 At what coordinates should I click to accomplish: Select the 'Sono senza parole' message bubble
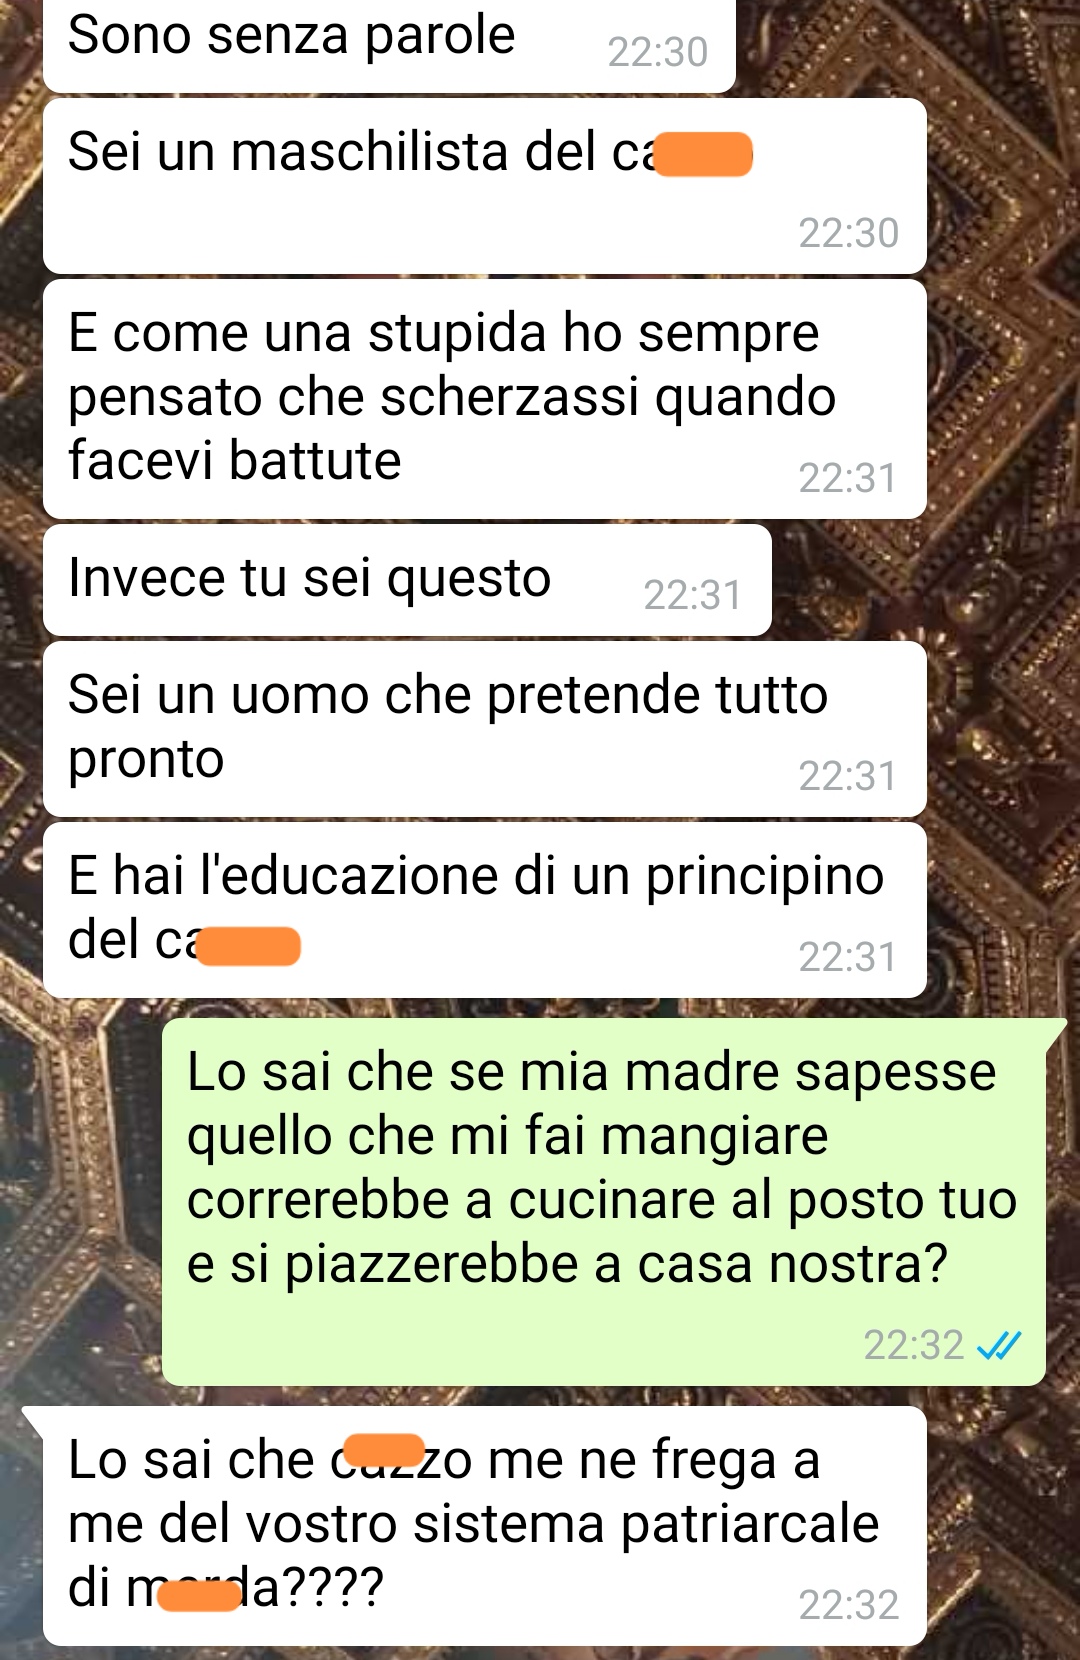coord(389,46)
